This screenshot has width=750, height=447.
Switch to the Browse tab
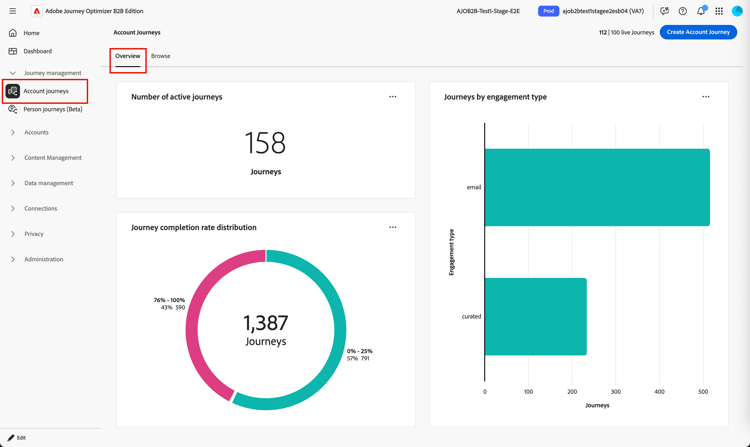[161, 56]
